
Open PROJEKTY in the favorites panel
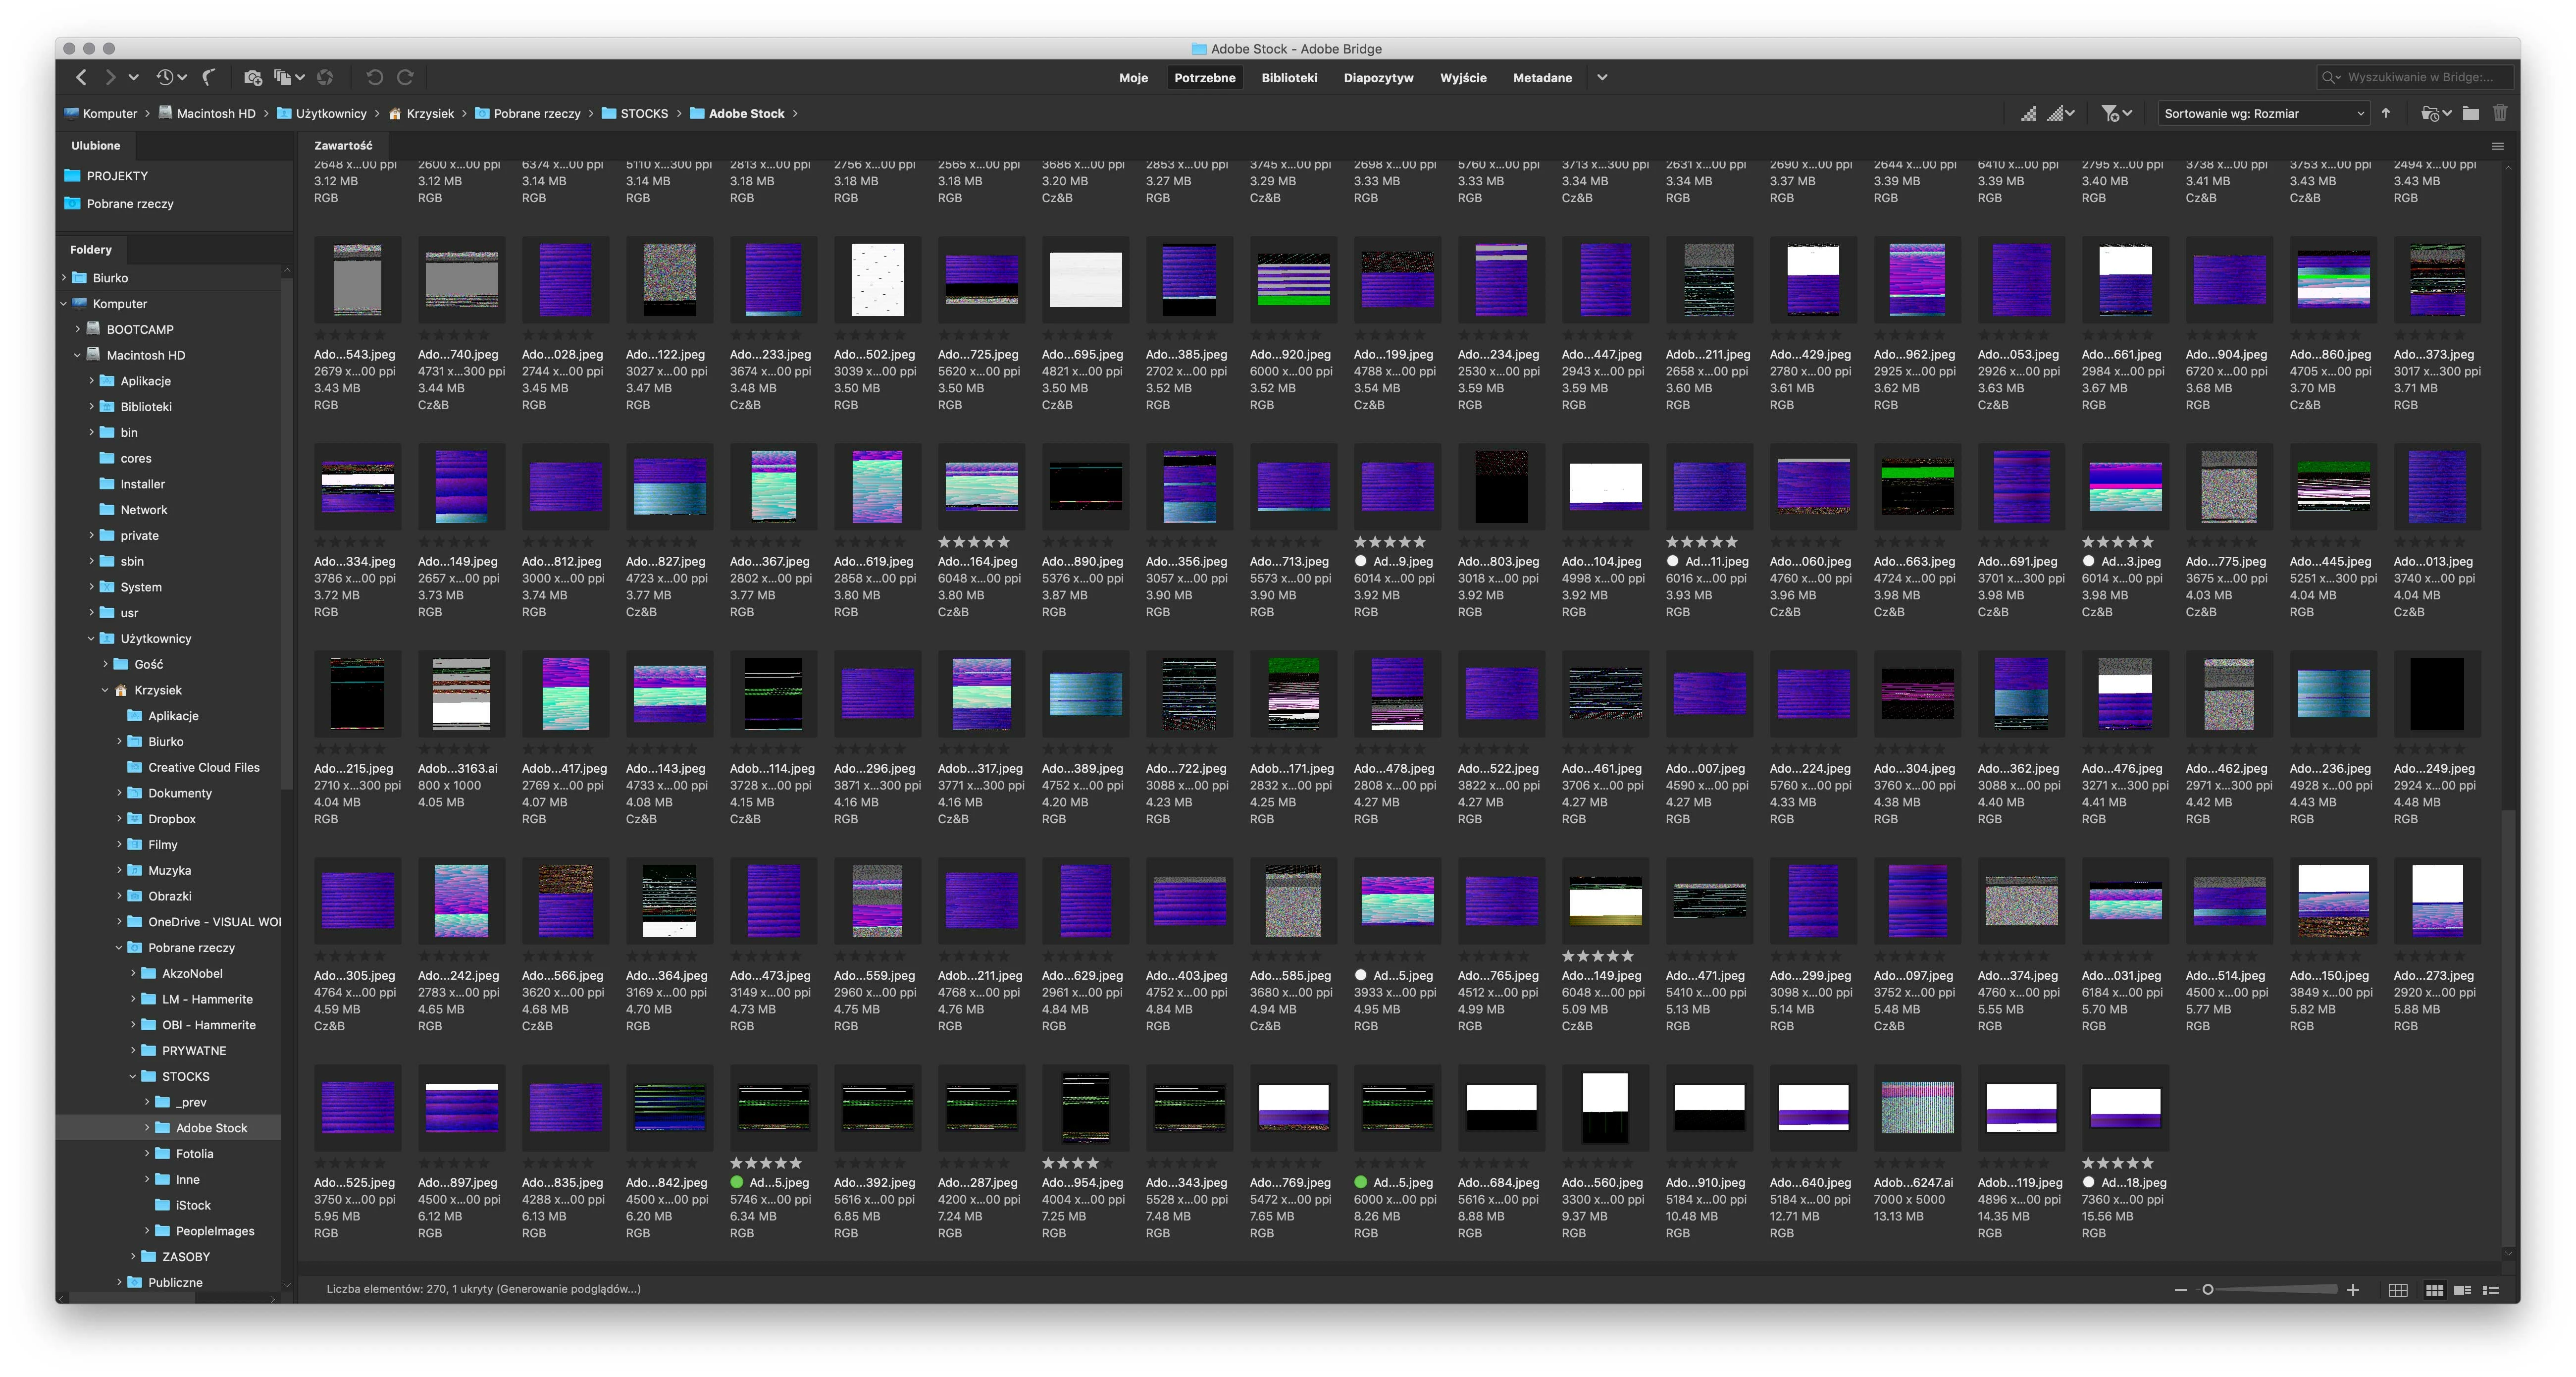[x=117, y=175]
